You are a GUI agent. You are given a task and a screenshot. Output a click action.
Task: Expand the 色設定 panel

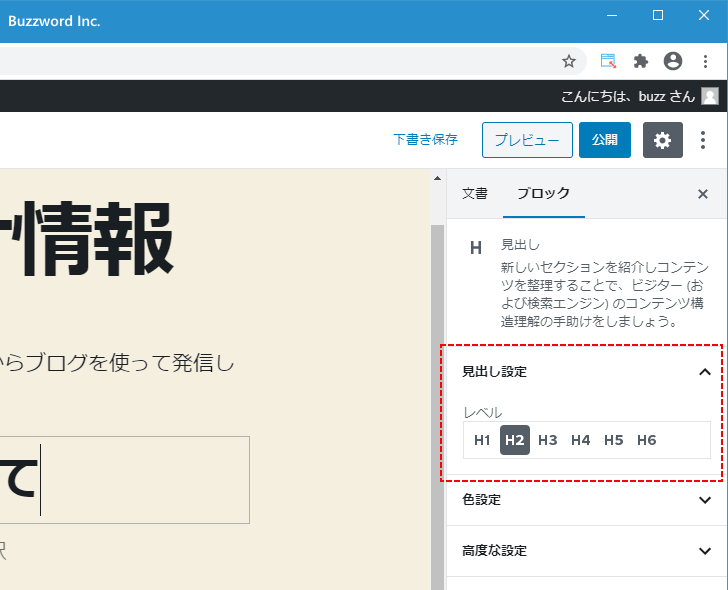(x=586, y=500)
